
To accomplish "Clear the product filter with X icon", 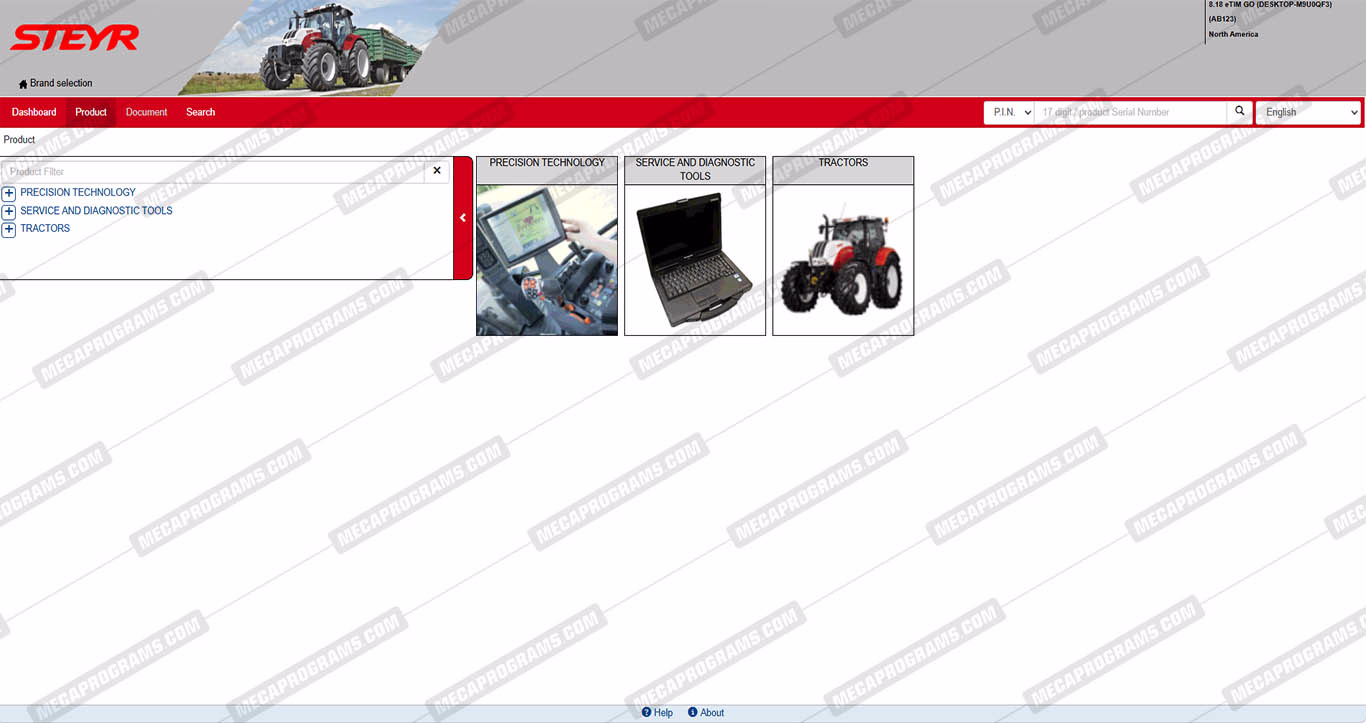I will pos(437,171).
